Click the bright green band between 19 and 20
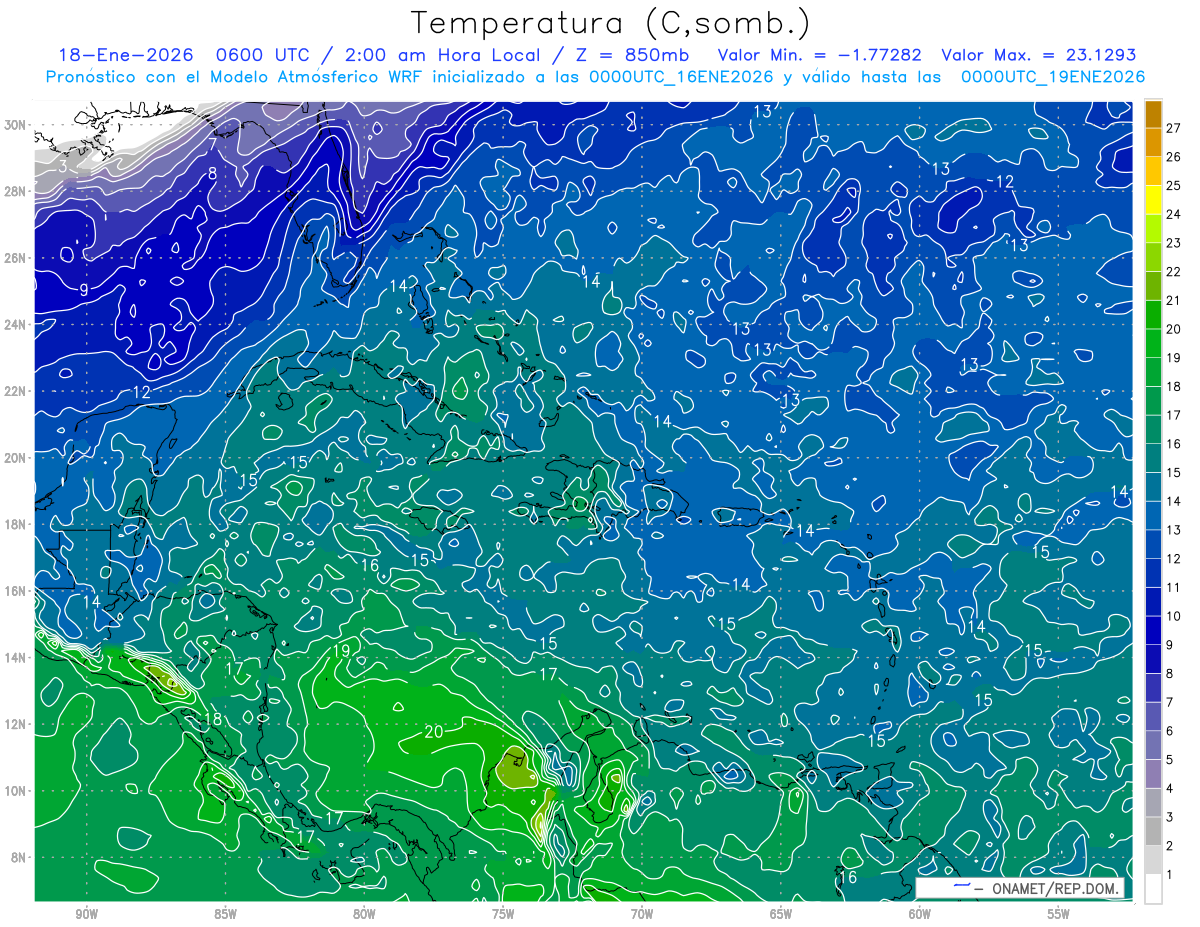Image resolution: width=1200 pixels, height=927 pixels. coord(1153,343)
